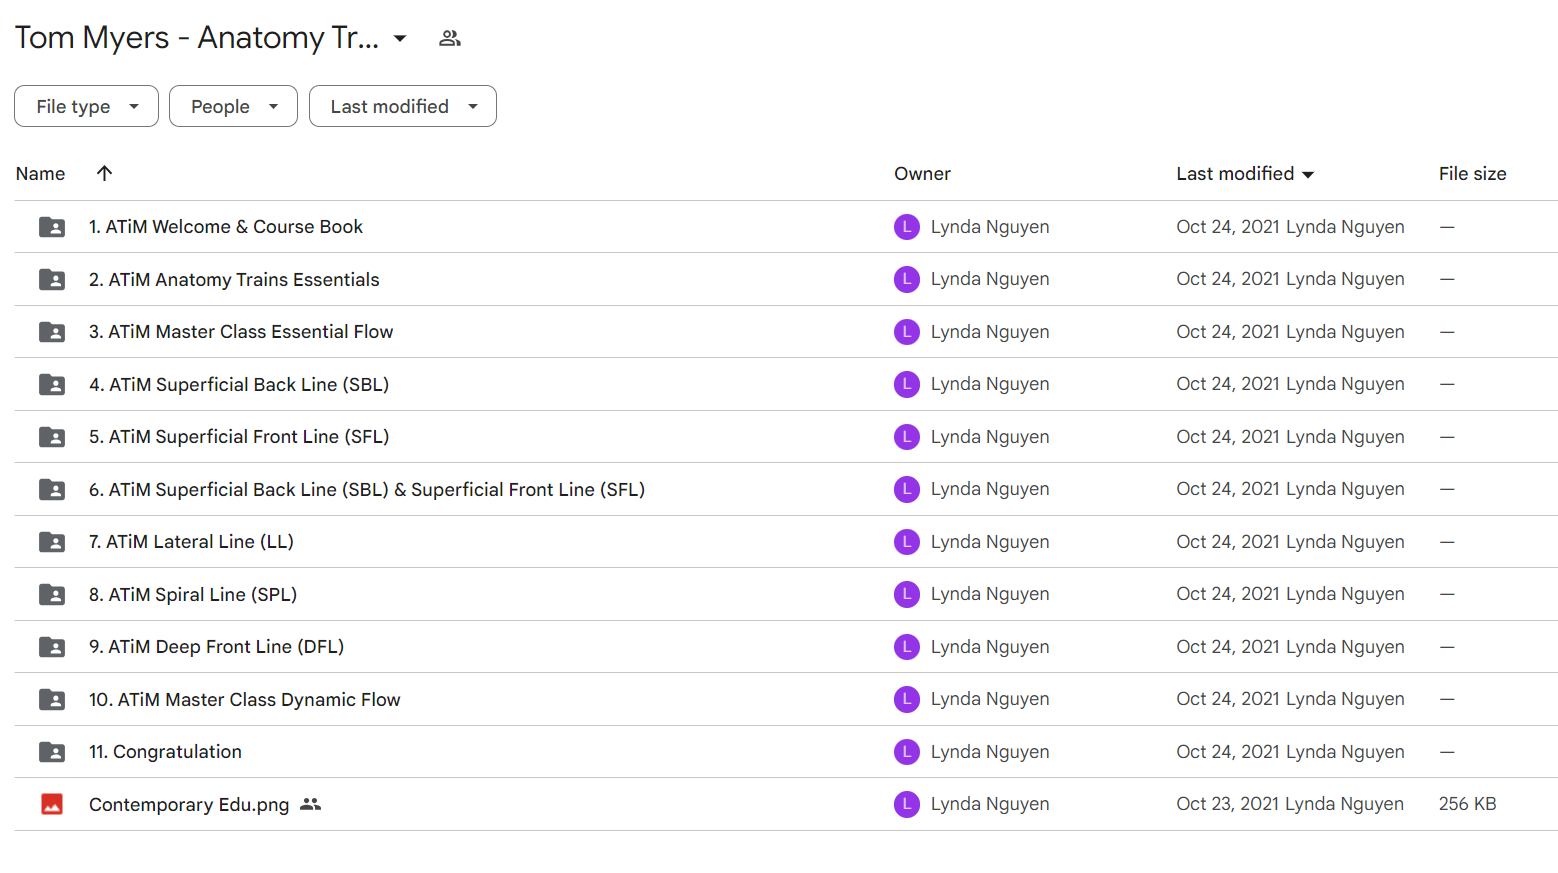The width and height of the screenshot is (1558, 873).
Task: Select folder icon for 7. Lateral Line
Action: click(x=52, y=542)
